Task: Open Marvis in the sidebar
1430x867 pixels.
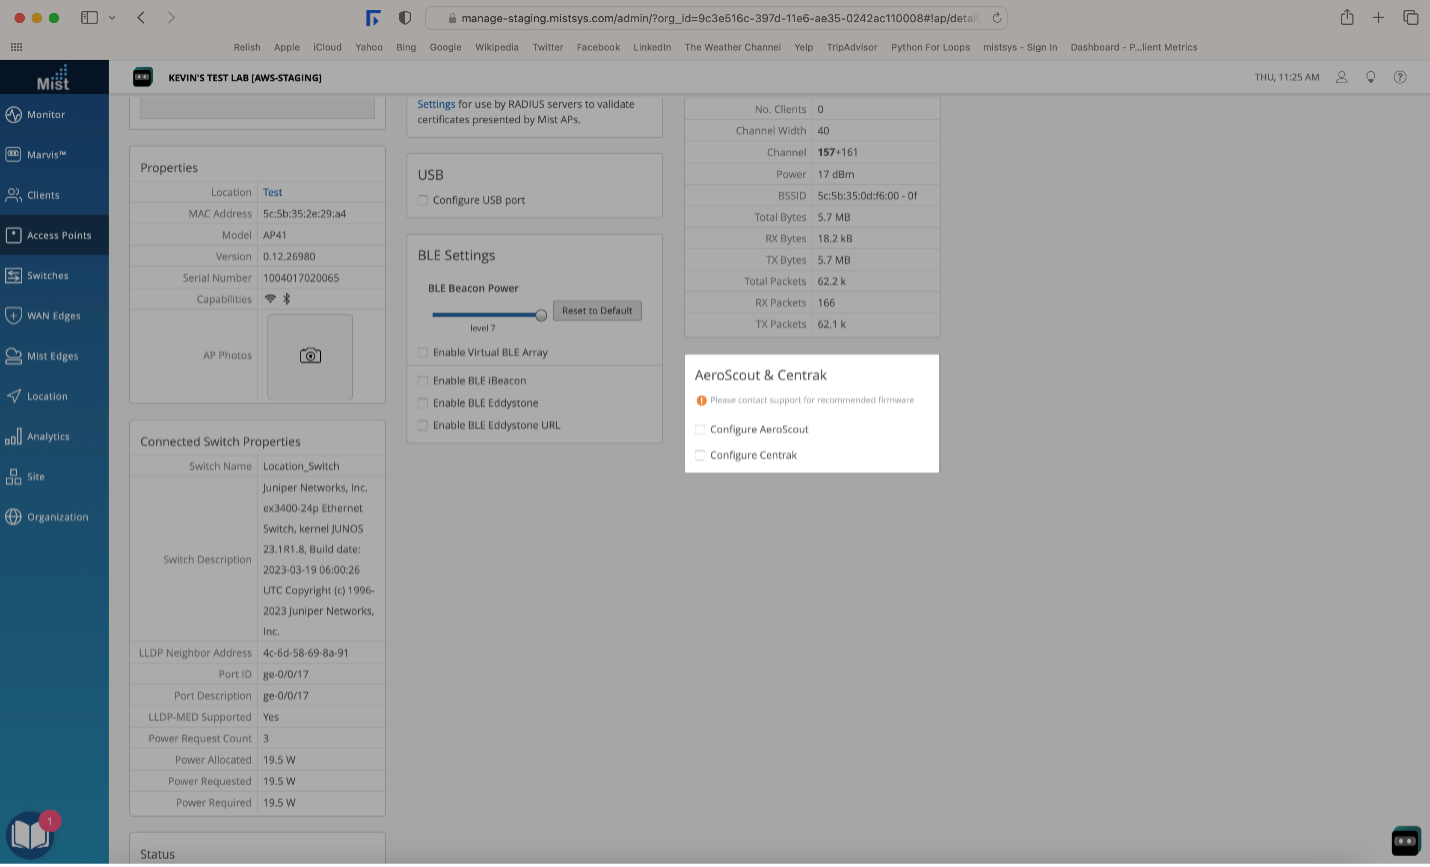Action: point(46,155)
